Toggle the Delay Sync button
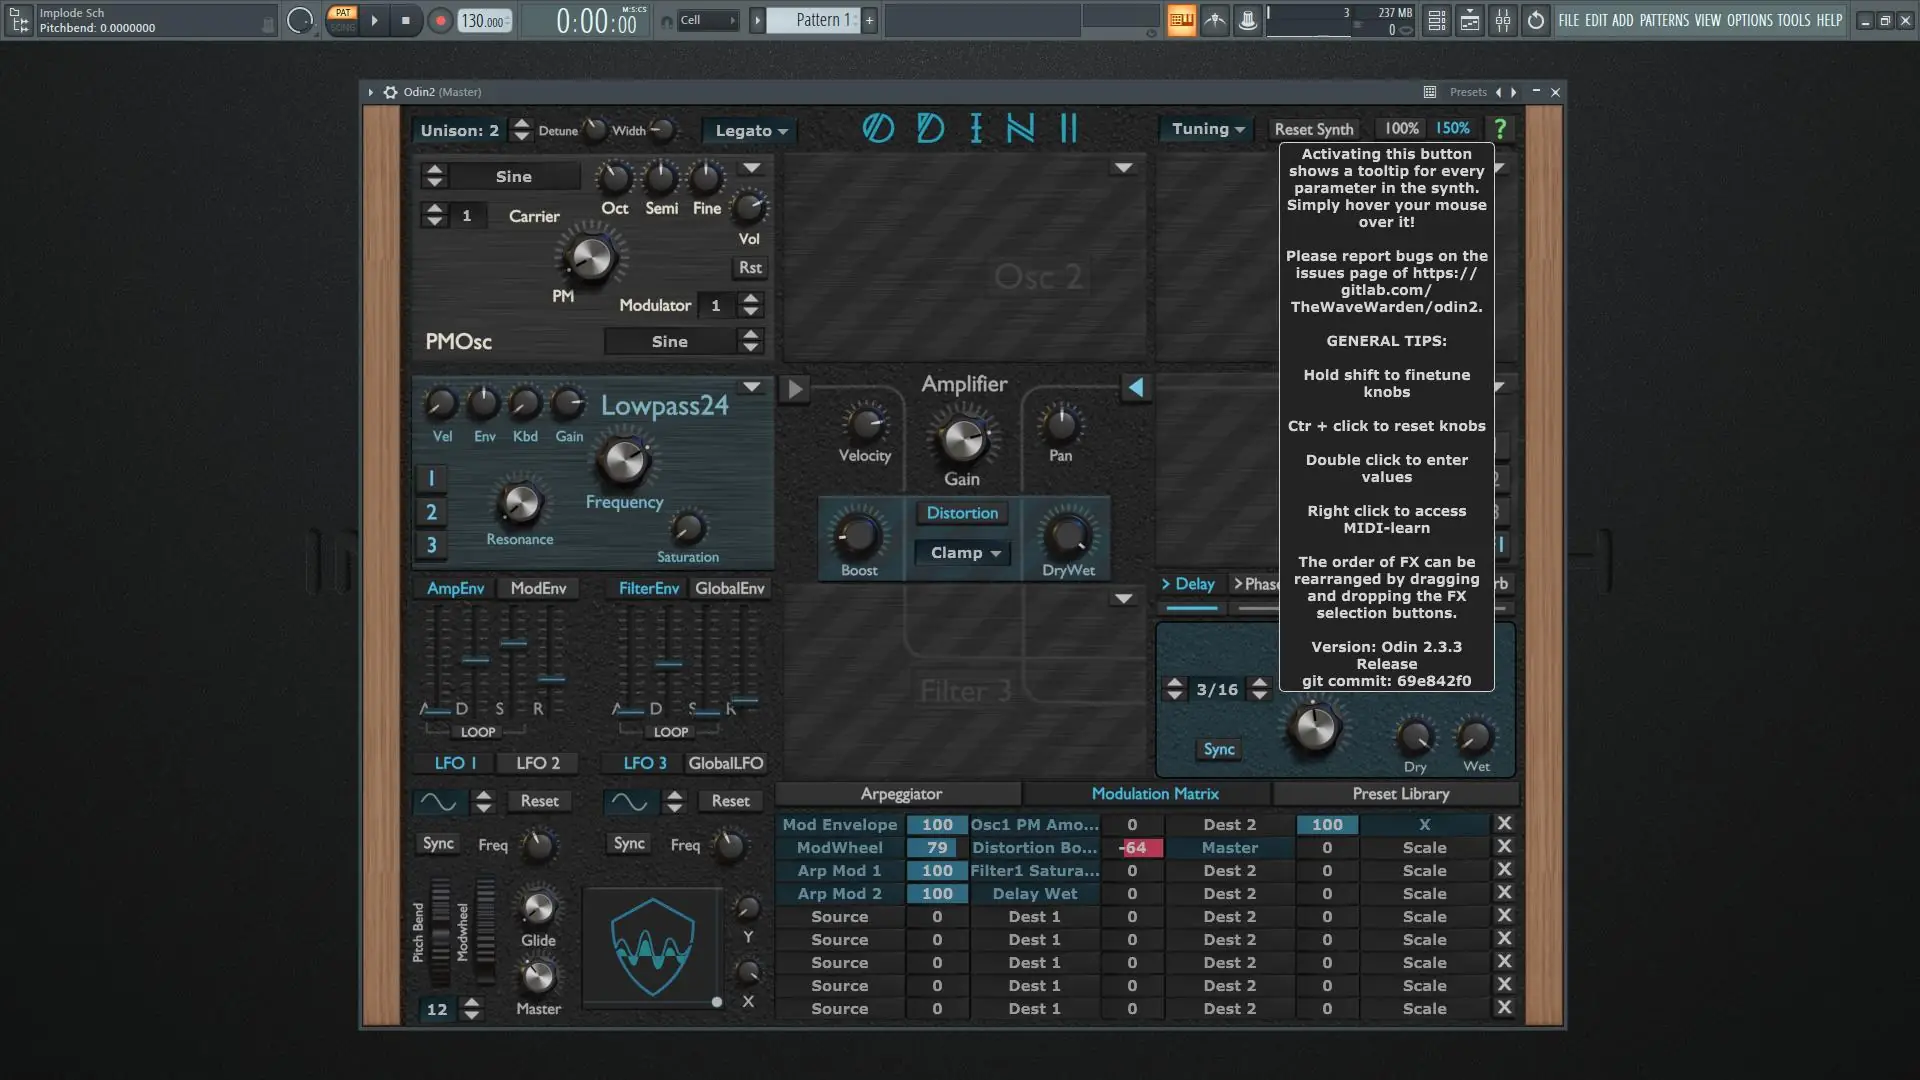 (x=1218, y=749)
